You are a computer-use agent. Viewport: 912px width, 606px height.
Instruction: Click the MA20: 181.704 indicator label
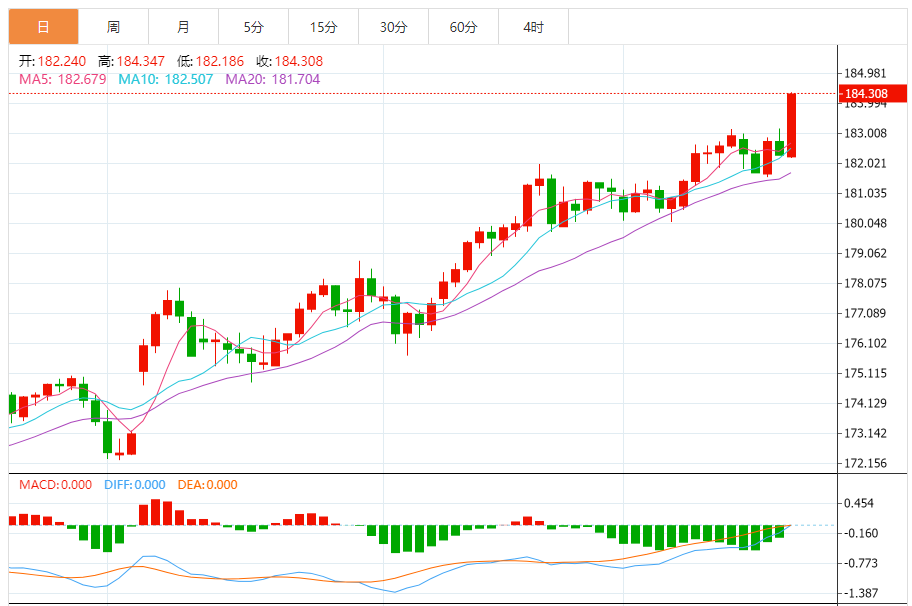[273, 79]
